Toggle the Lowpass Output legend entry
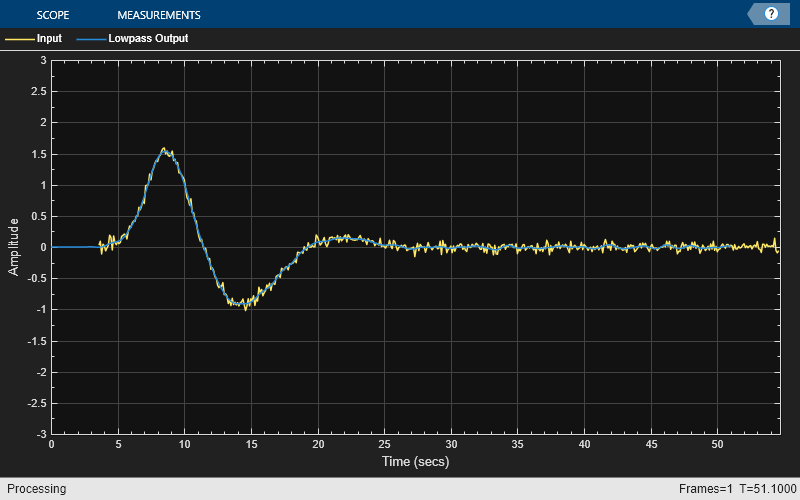The width and height of the screenshot is (800, 500). click(x=148, y=39)
